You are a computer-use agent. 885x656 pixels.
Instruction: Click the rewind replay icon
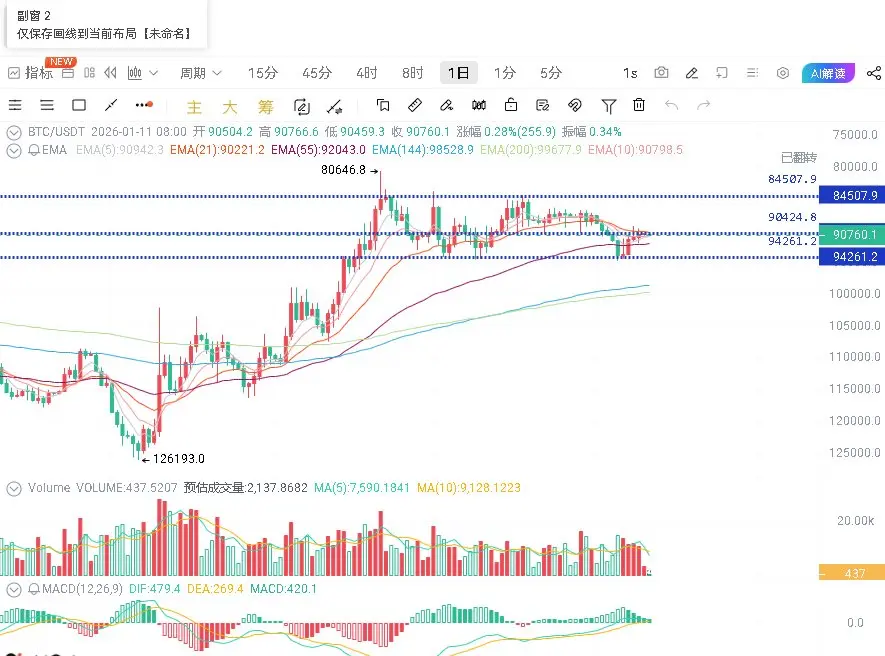coord(111,73)
